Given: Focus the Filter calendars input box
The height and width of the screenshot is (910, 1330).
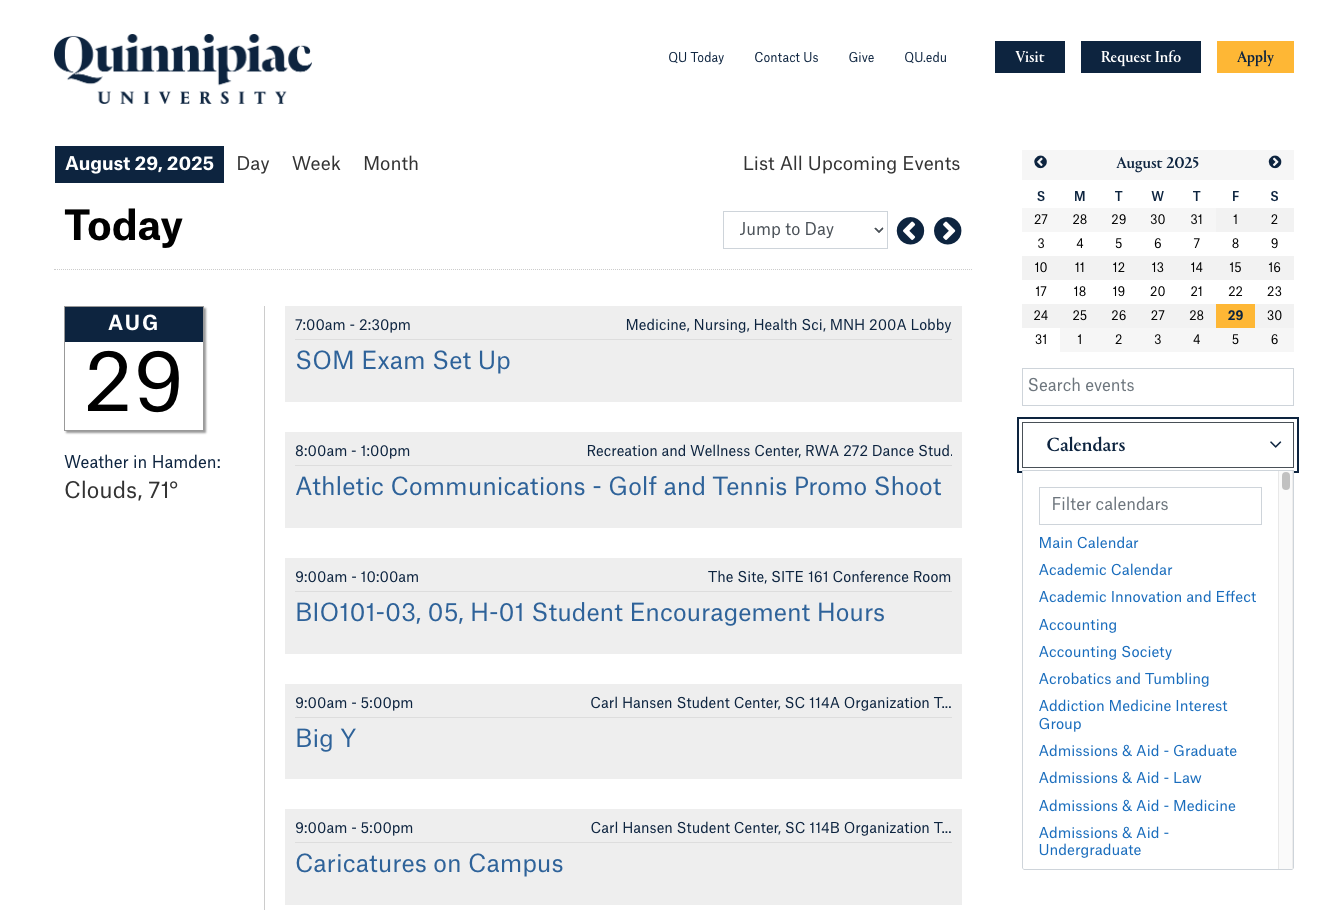Looking at the screenshot, I should pos(1150,505).
